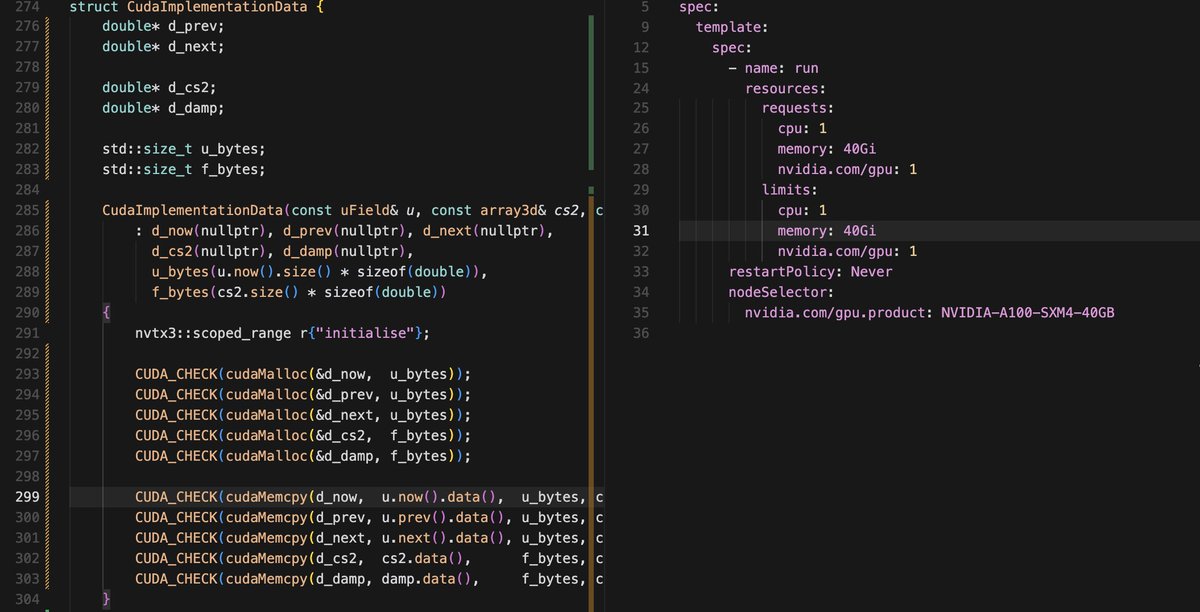Screen dimensions: 1200x612
Task: Click 'memory: 40Gi' under requests on line 27
Action: 827,150
